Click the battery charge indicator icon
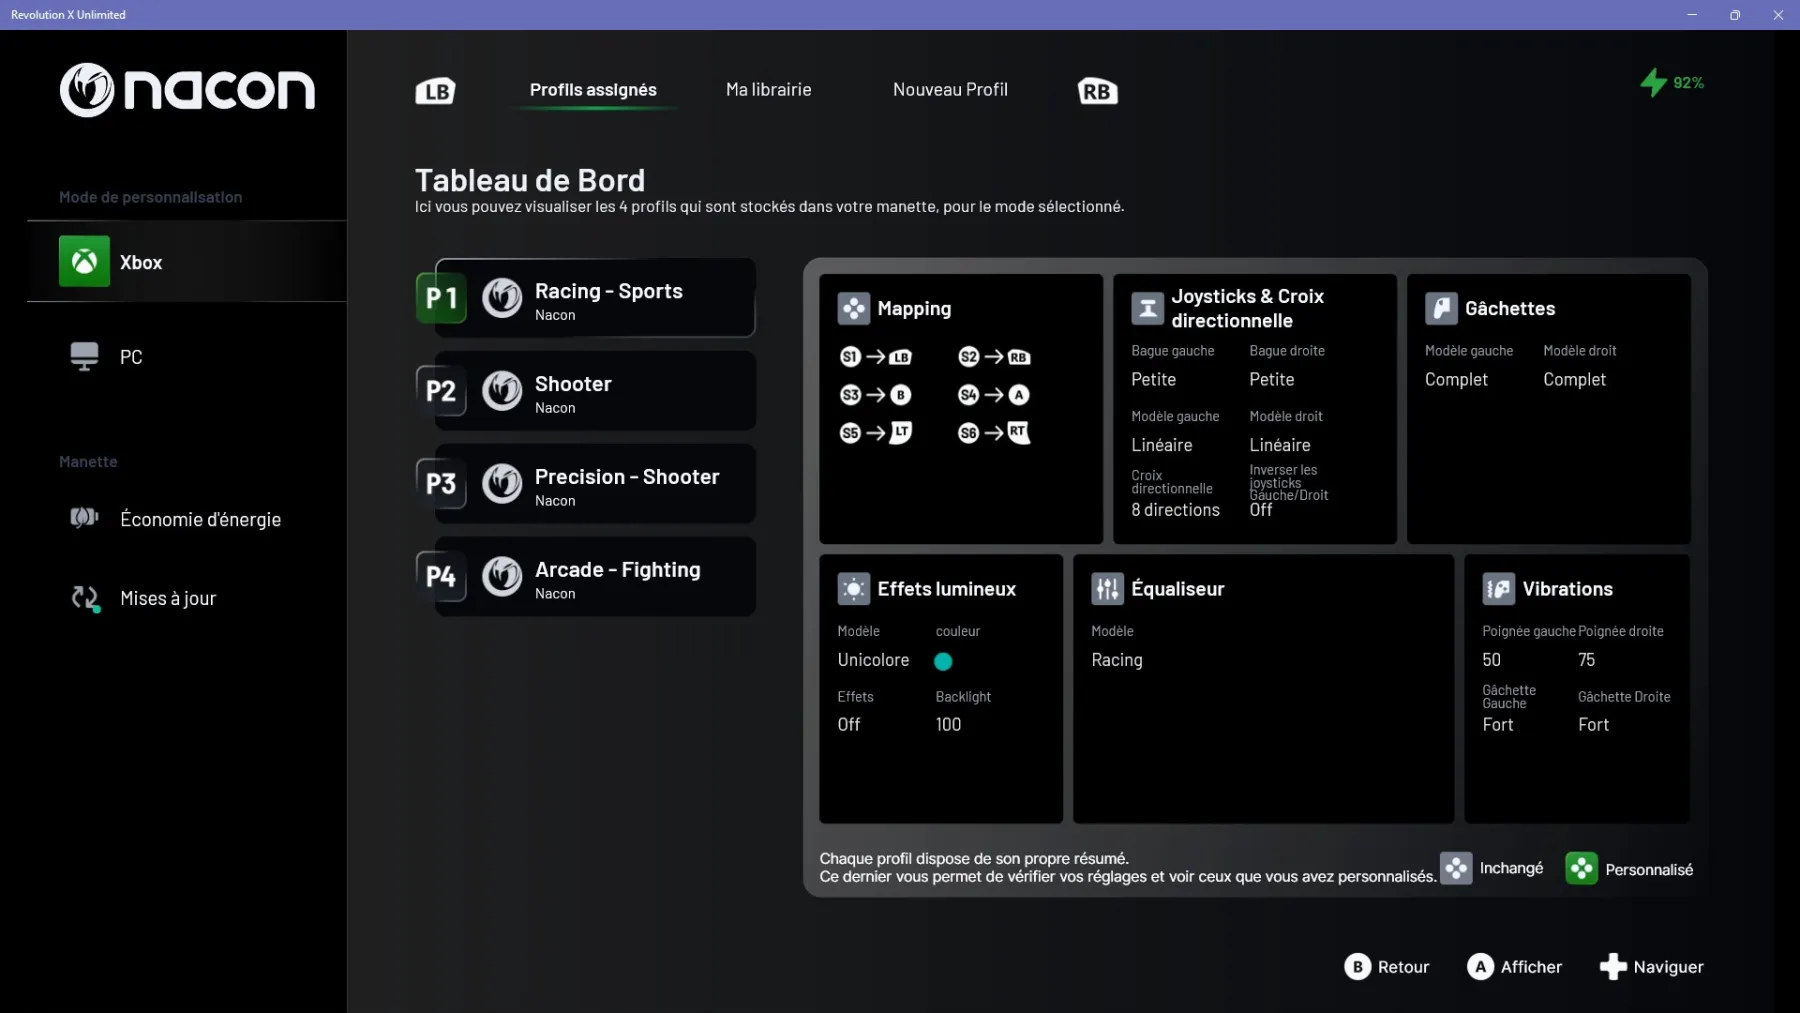1800x1013 pixels. pyautogui.click(x=1654, y=83)
